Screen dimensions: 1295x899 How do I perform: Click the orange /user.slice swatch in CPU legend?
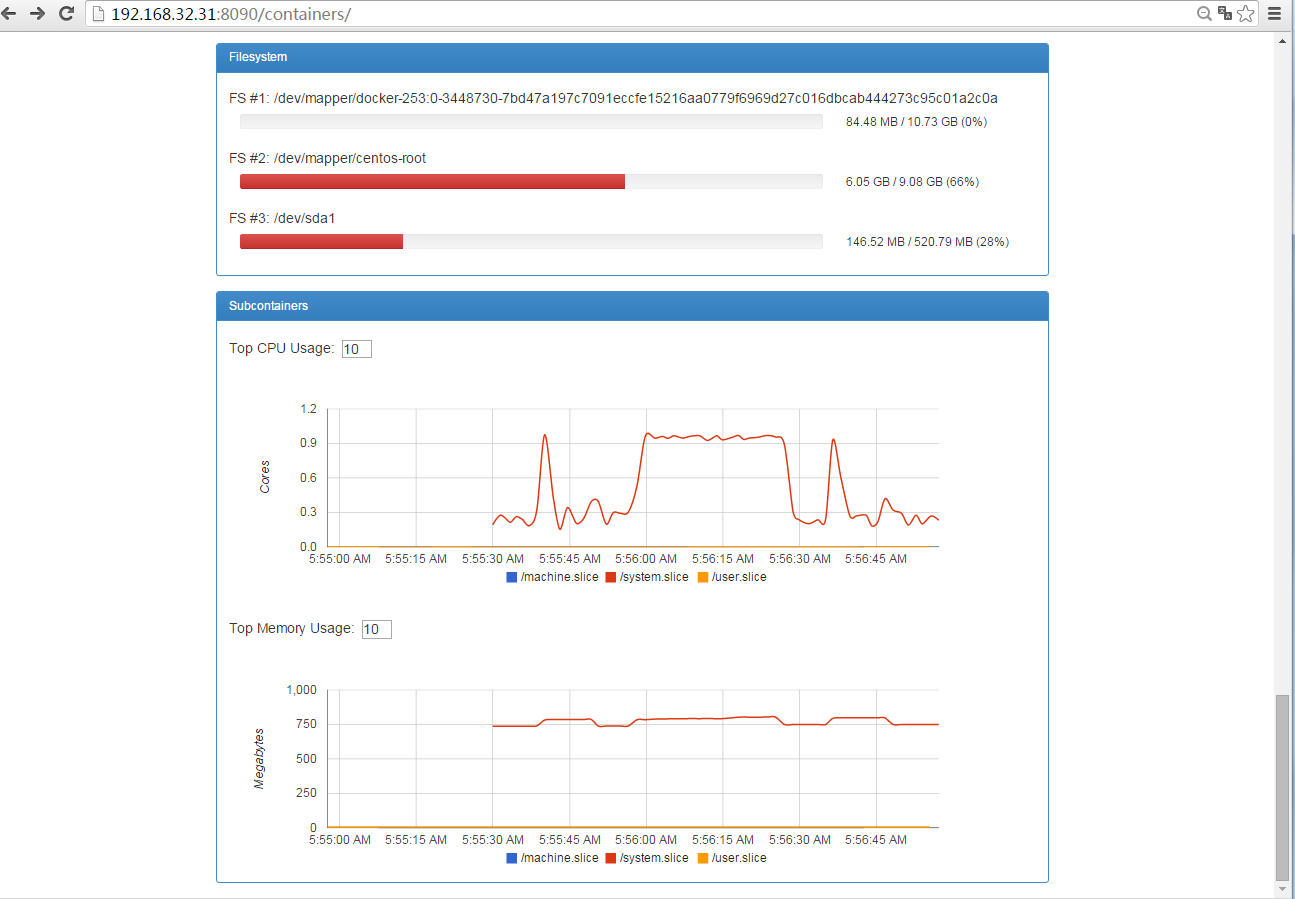(x=702, y=577)
